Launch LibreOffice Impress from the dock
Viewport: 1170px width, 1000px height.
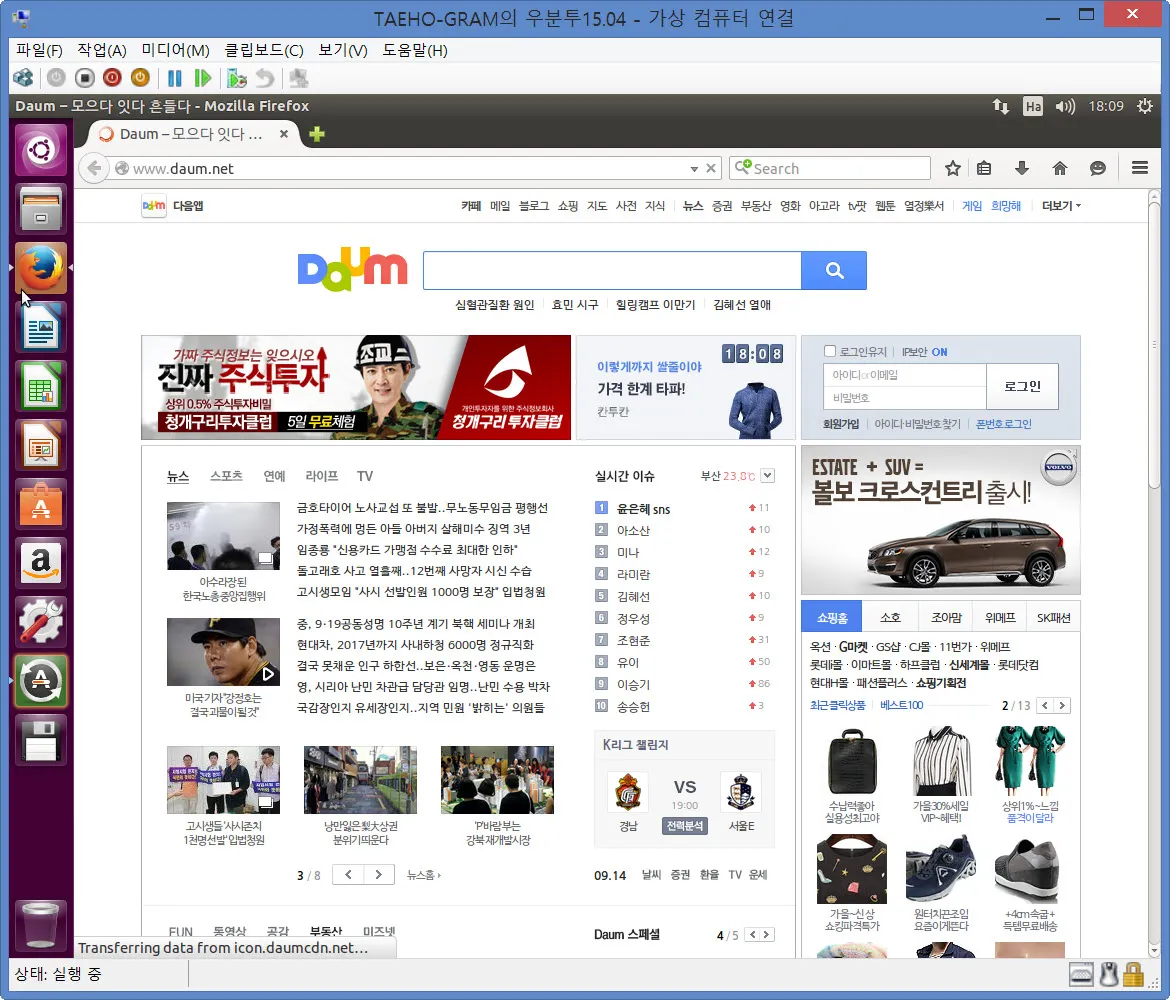coord(41,445)
